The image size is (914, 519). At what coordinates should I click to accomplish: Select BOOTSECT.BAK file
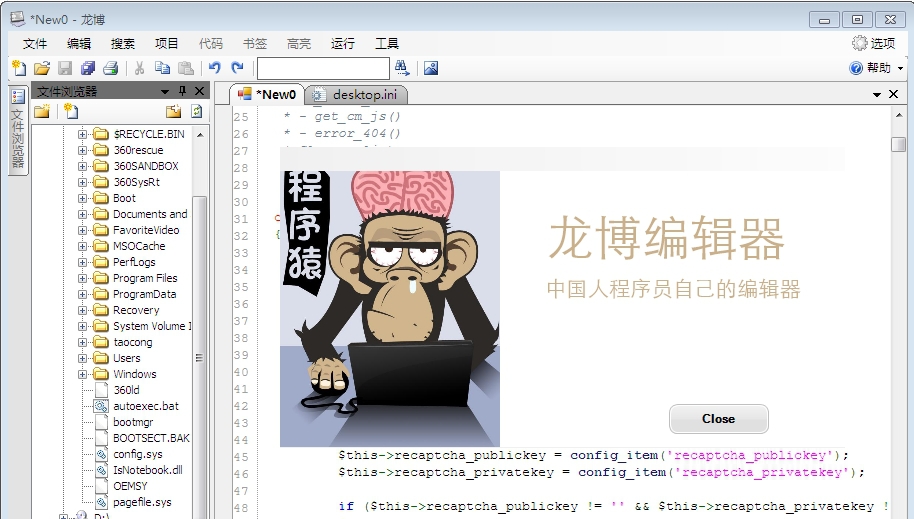(x=151, y=438)
